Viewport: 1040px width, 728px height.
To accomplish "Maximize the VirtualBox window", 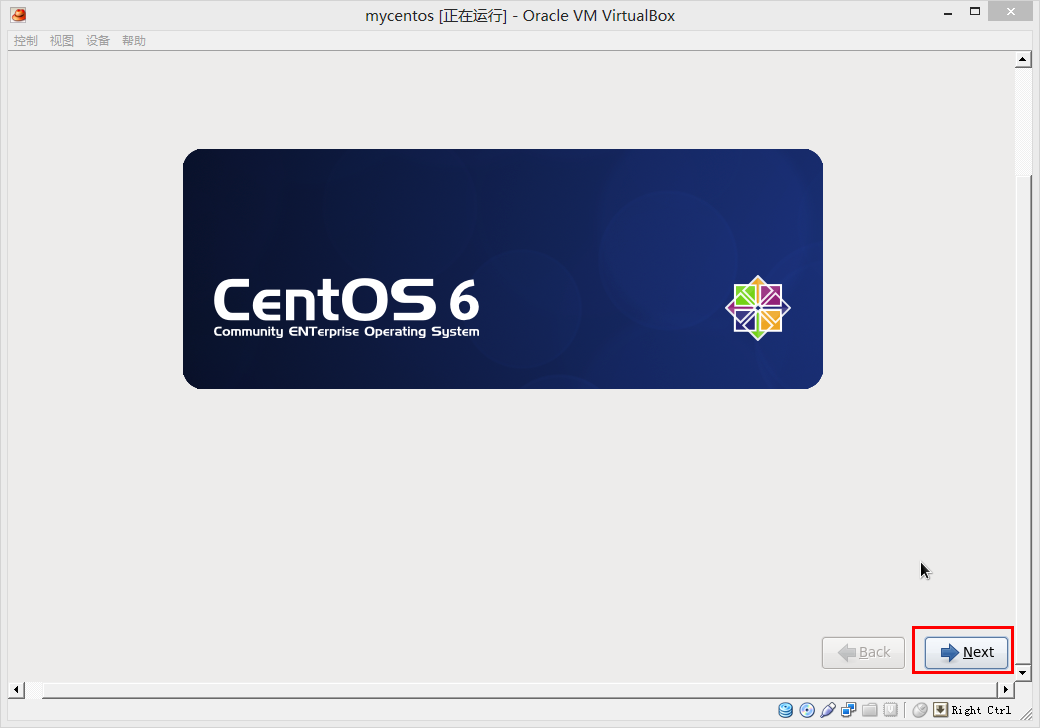I will 974,11.
